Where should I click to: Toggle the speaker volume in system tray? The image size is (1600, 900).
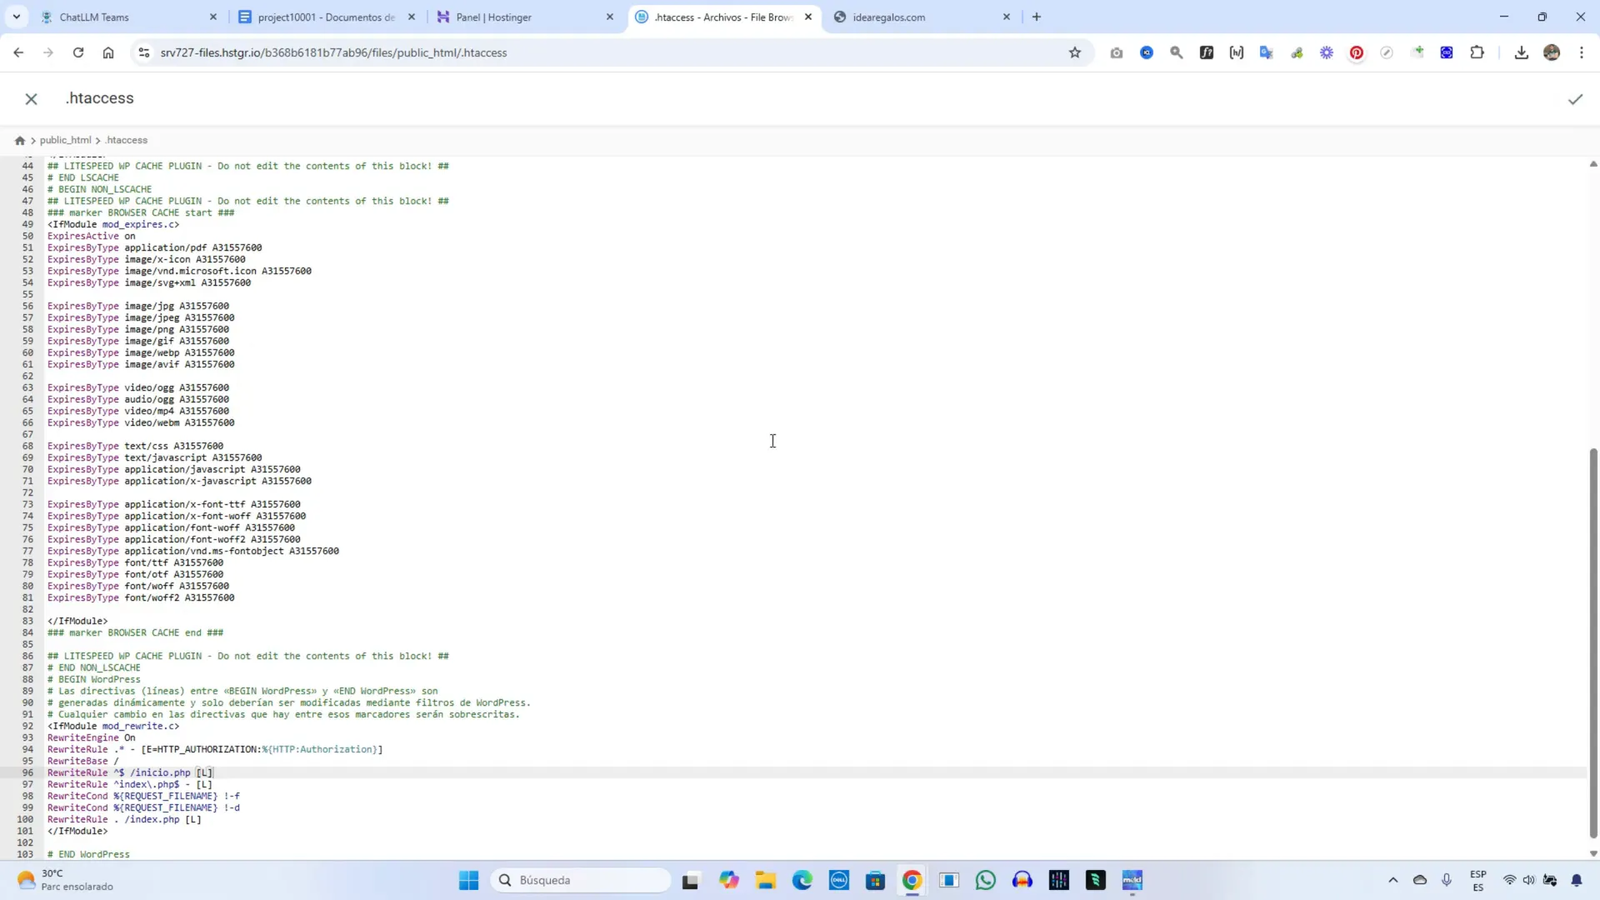point(1530,881)
